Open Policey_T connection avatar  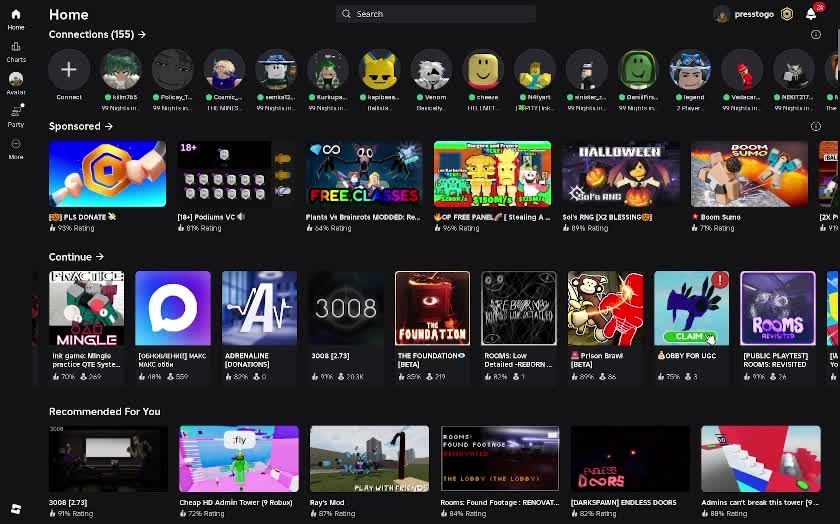pyautogui.click(x=172, y=70)
